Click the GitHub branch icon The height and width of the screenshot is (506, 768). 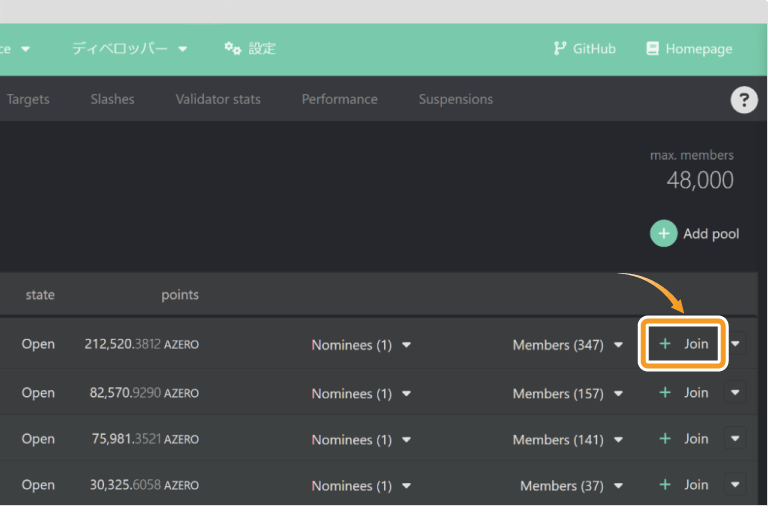click(559, 48)
